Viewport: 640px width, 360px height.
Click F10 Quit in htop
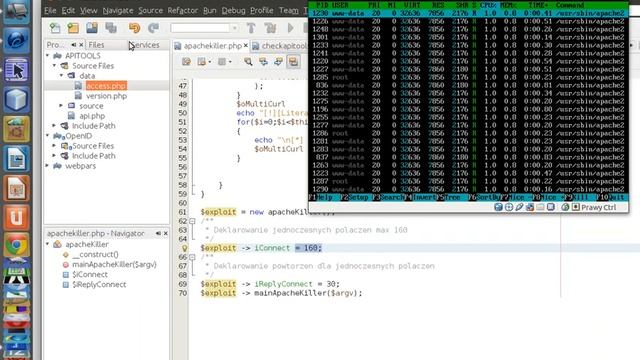pyautogui.click(x=611, y=198)
